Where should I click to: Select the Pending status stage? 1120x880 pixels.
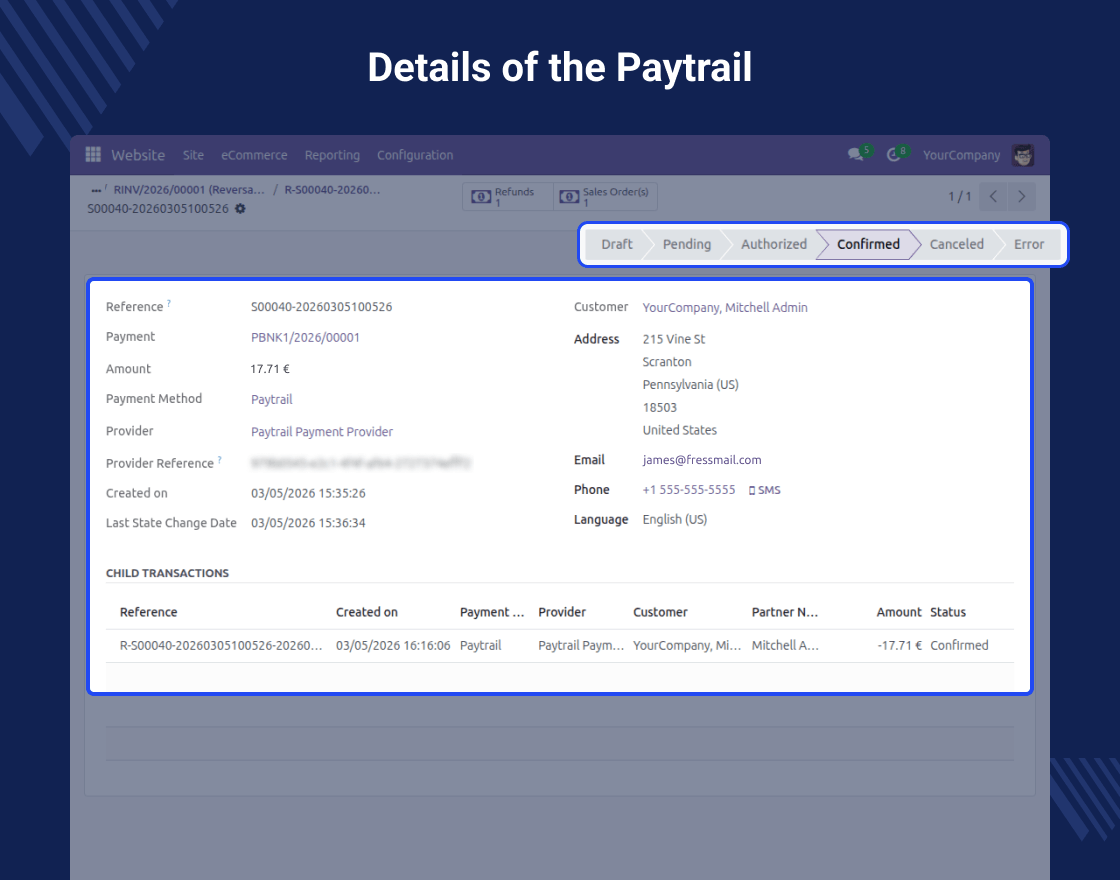pos(686,244)
